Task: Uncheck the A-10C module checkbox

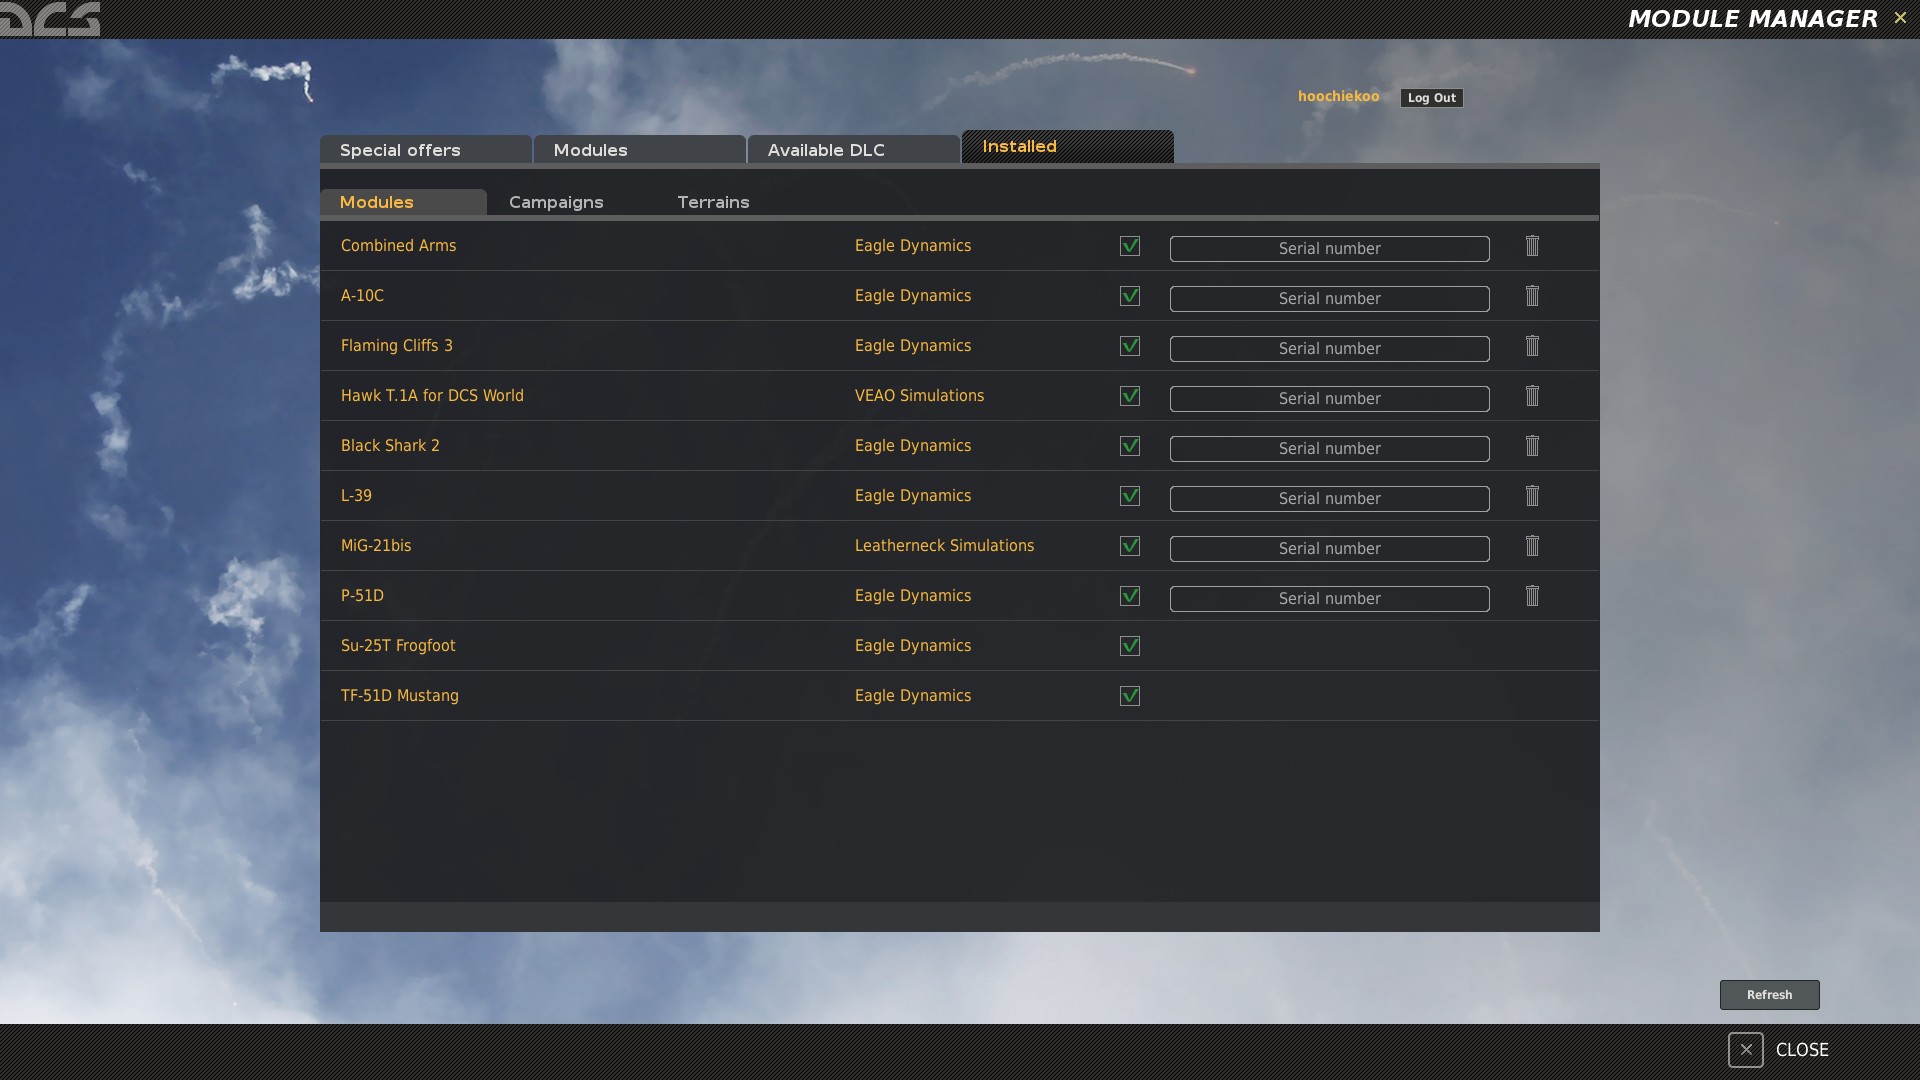Action: click(1130, 296)
